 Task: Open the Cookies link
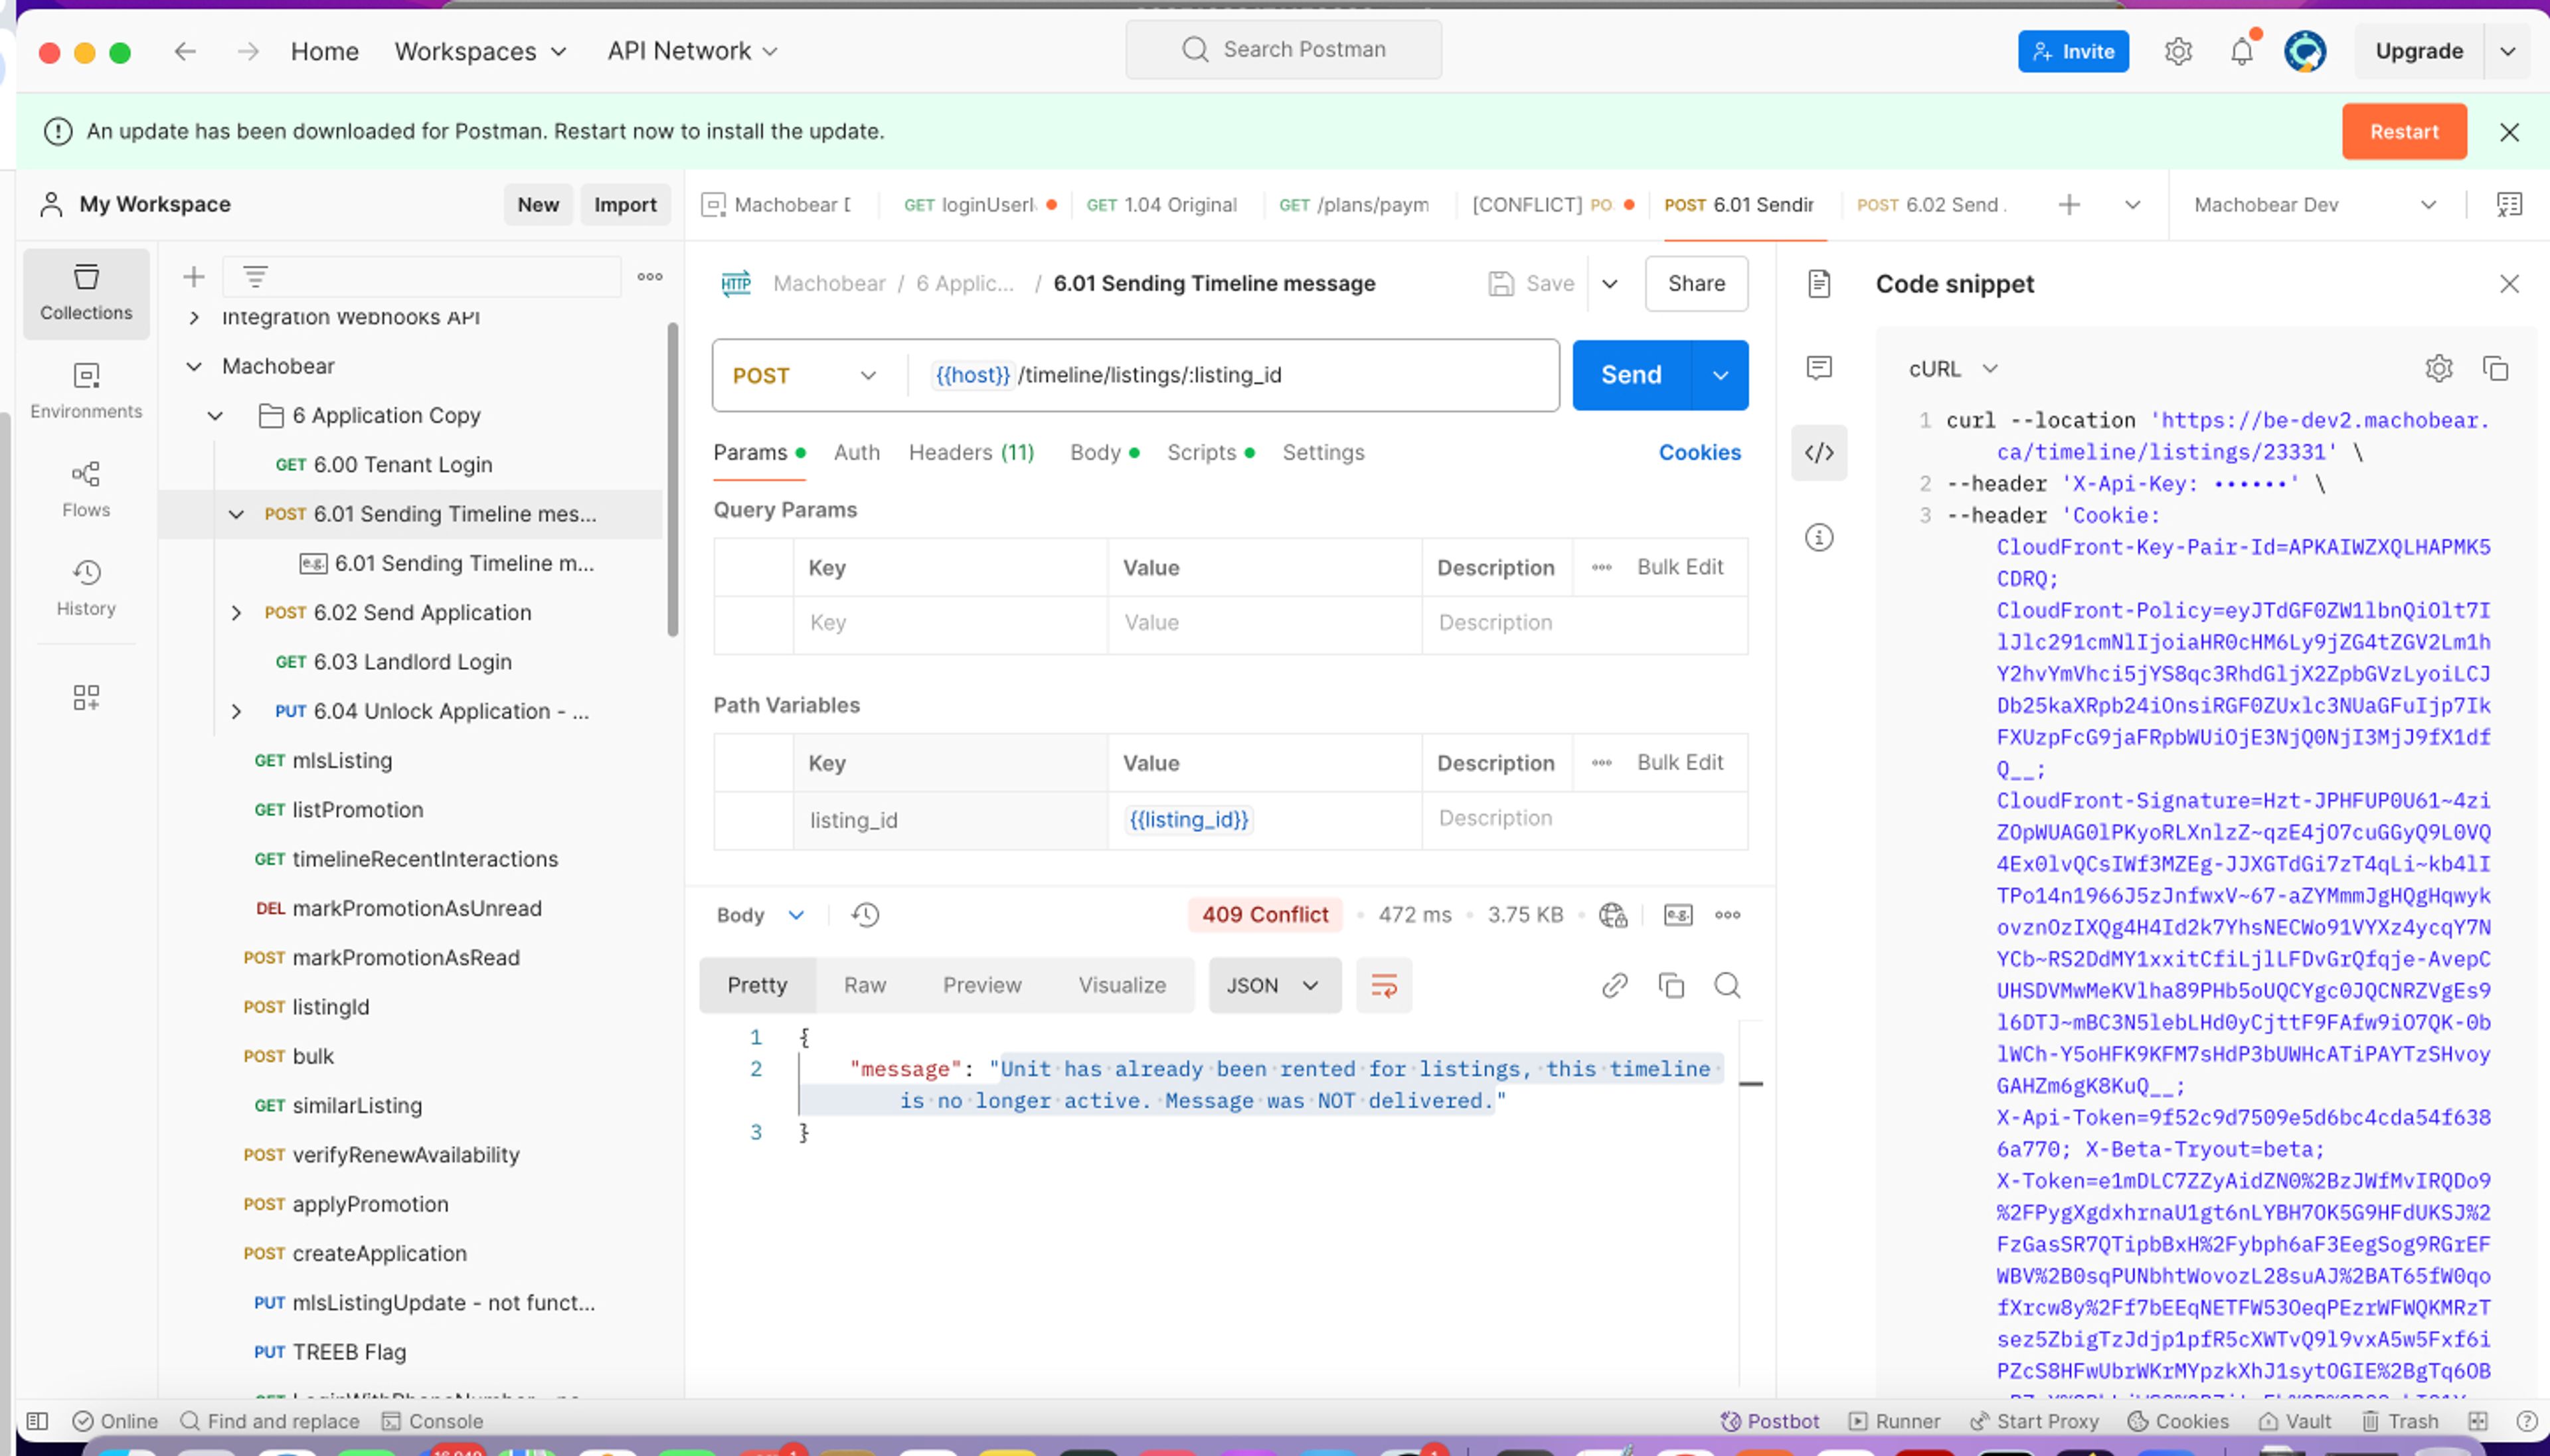tap(1698, 453)
